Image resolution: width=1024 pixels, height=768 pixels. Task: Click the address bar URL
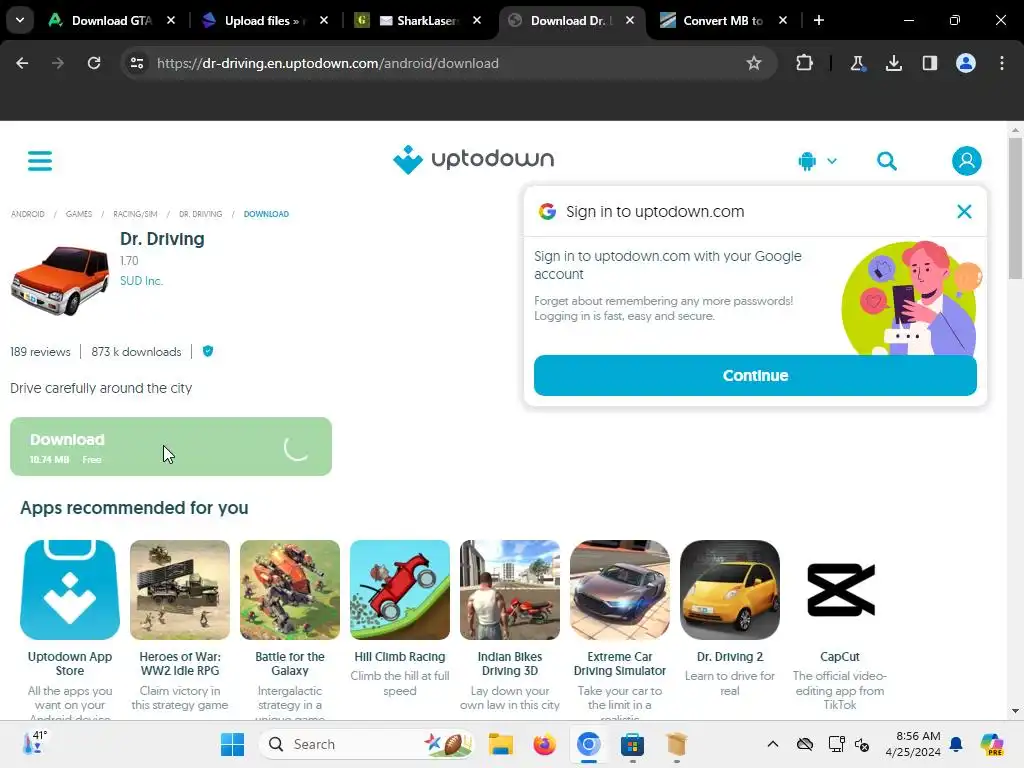328,63
